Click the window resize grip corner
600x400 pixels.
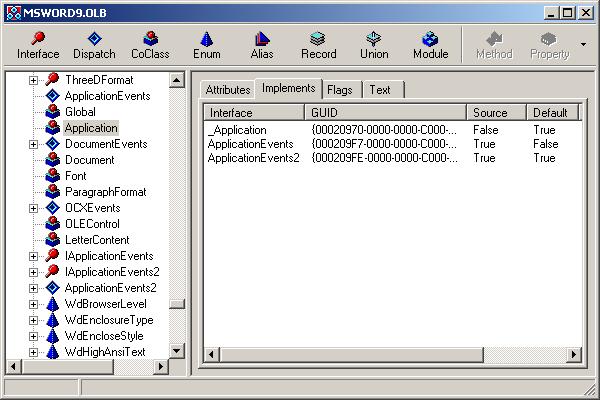(591, 391)
